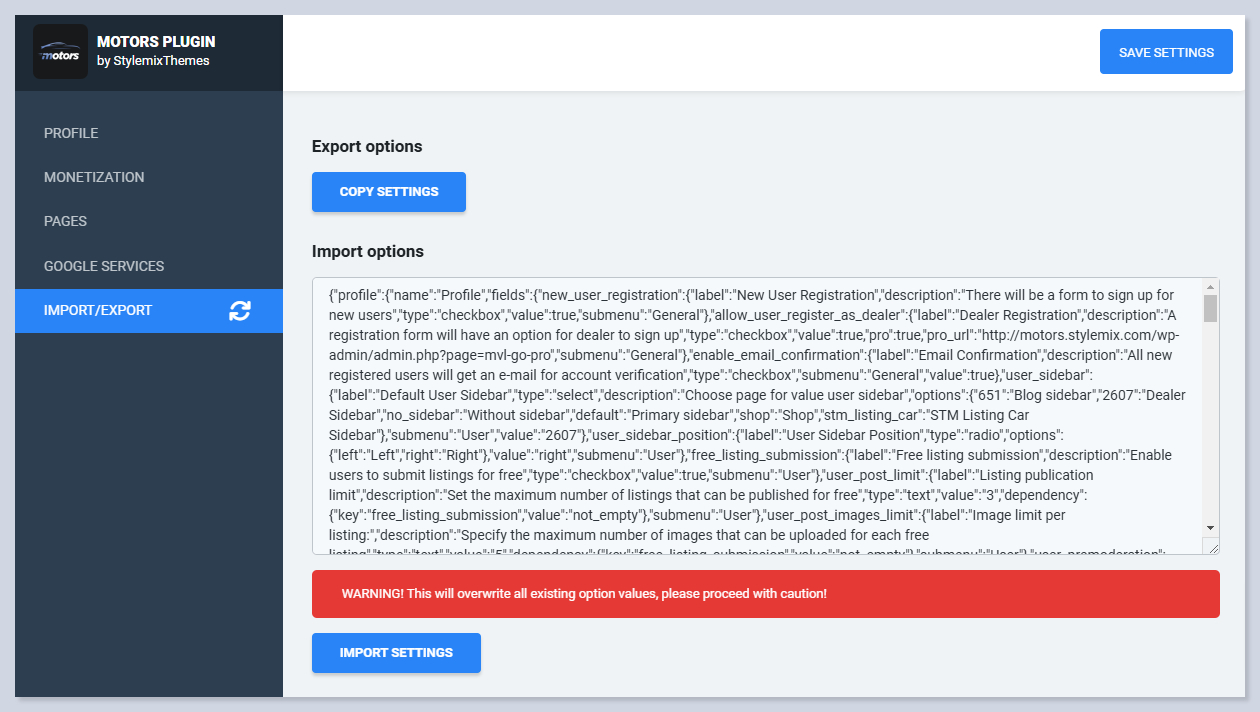The height and width of the screenshot is (712, 1260).
Task: Select the Import/Export sidebar item
Action: (98, 310)
